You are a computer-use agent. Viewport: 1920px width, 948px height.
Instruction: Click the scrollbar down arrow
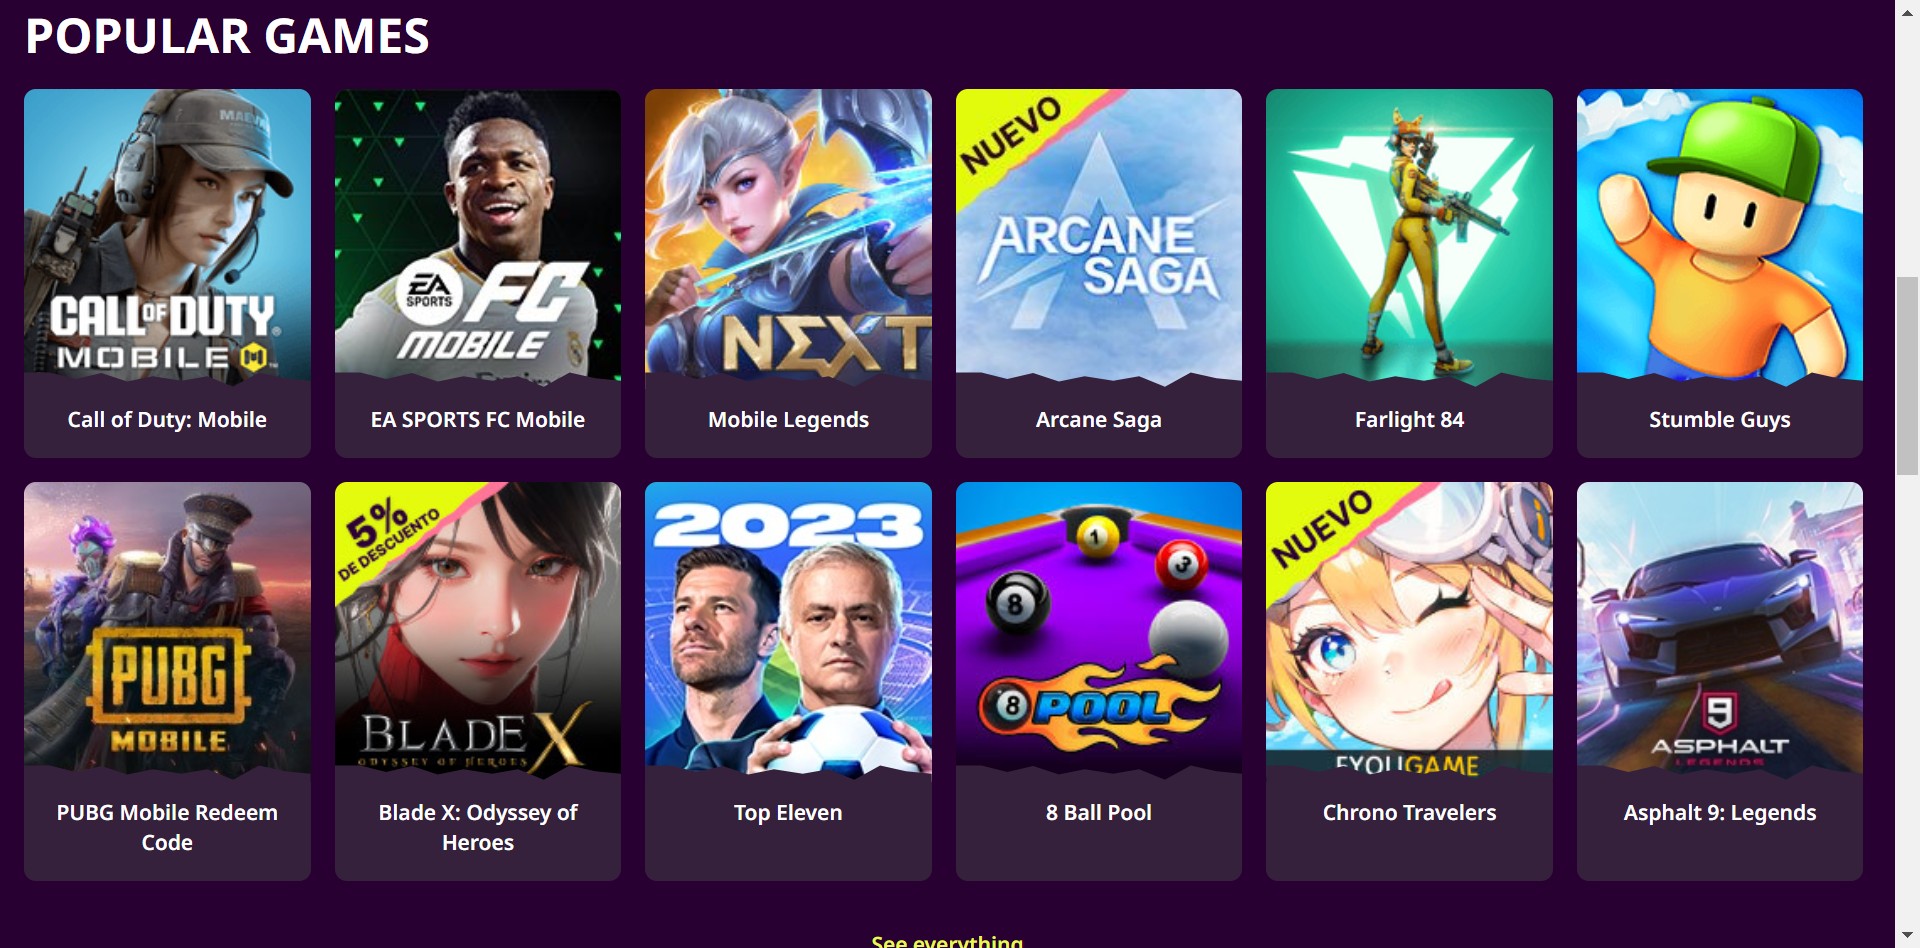click(1907, 936)
